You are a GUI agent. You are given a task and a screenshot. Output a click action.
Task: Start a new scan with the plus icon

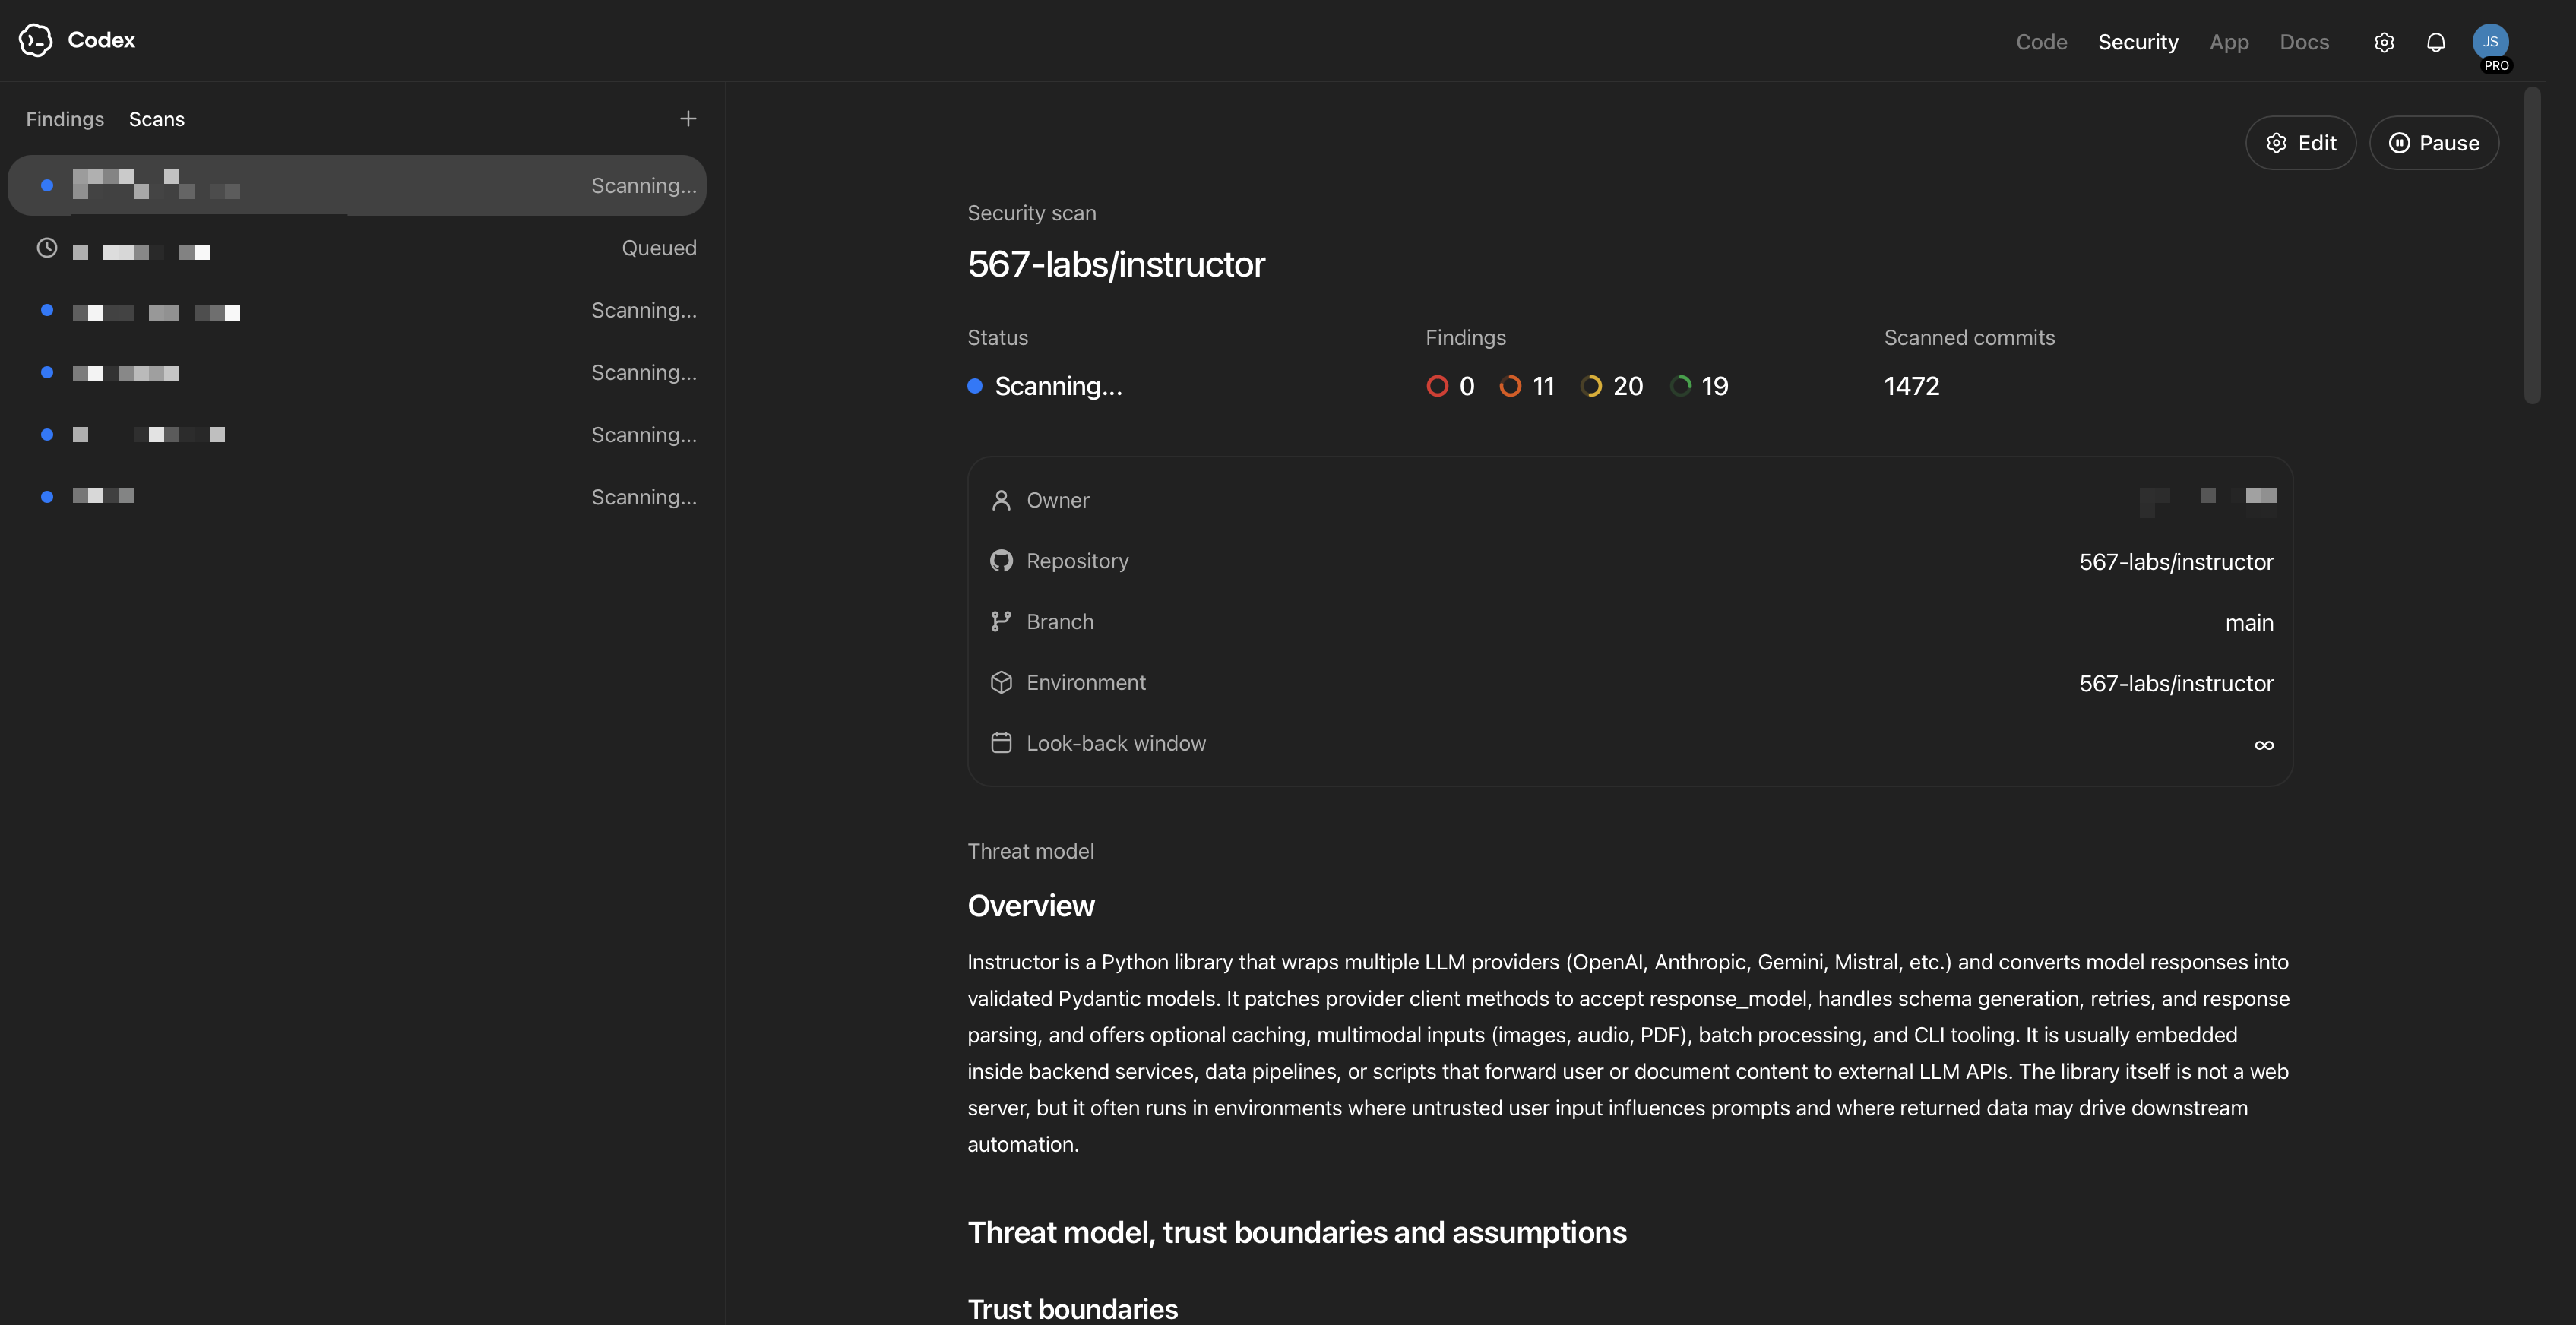click(688, 118)
